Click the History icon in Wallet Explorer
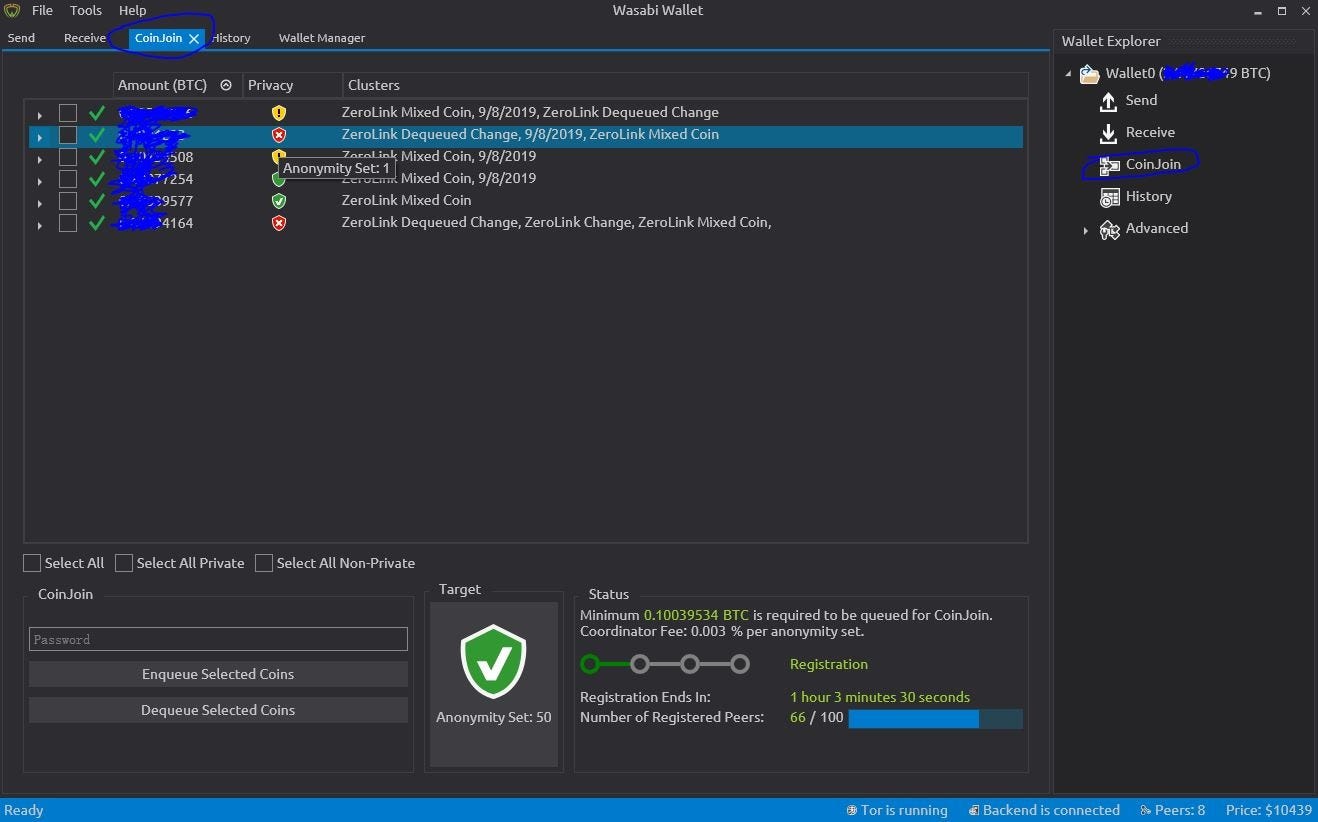 pyautogui.click(x=1109, y=197)
